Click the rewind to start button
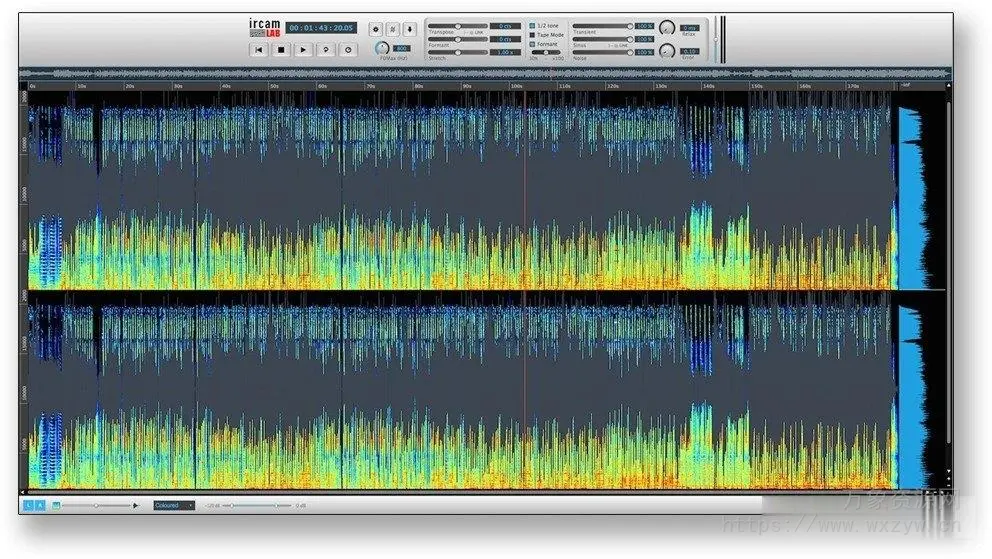 pyautogui.click(x=259, y=49)
